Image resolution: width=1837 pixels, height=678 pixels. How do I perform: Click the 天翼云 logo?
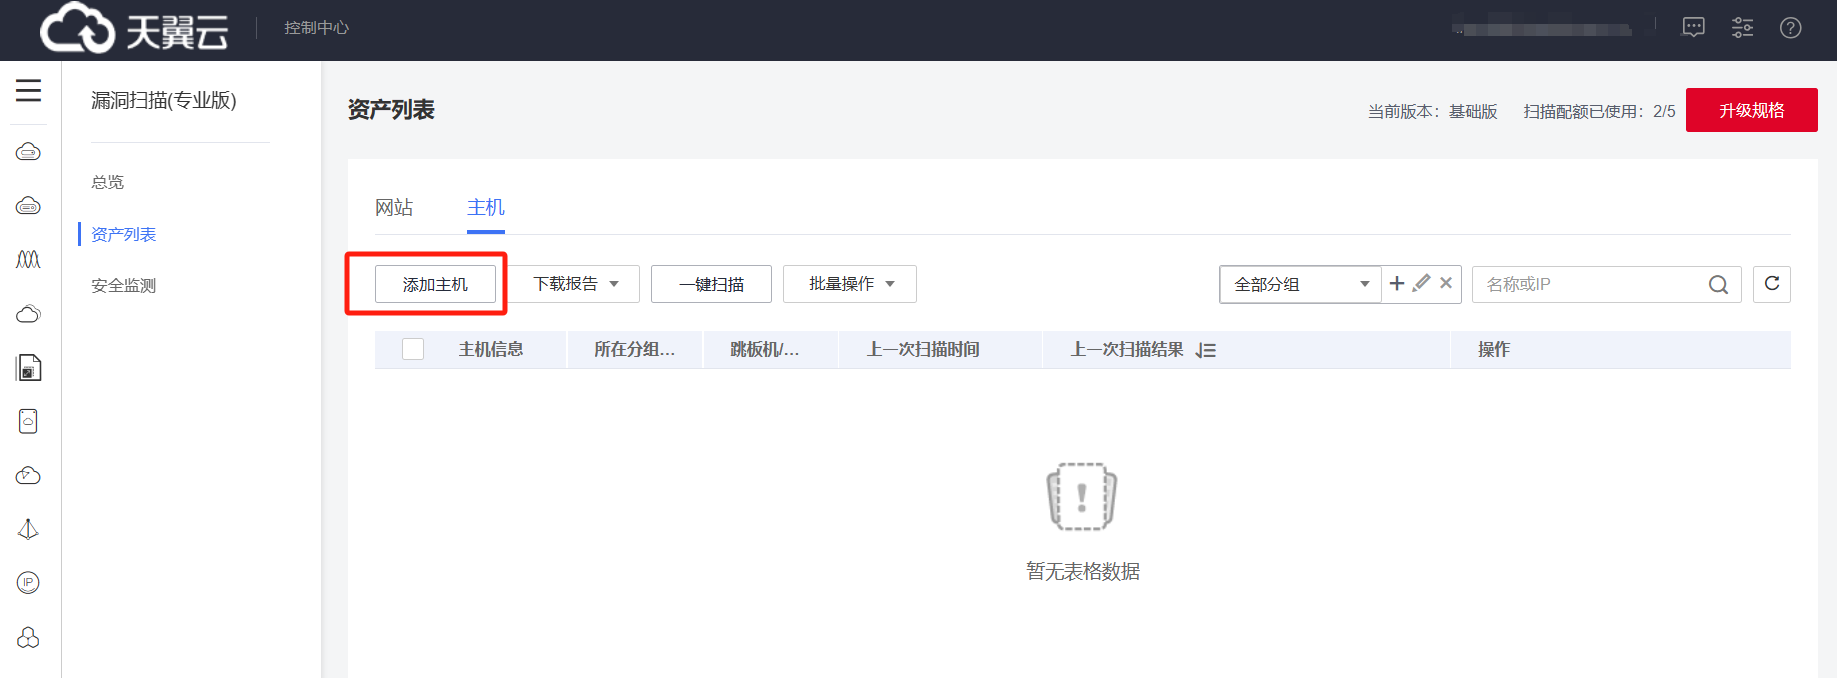134,28
